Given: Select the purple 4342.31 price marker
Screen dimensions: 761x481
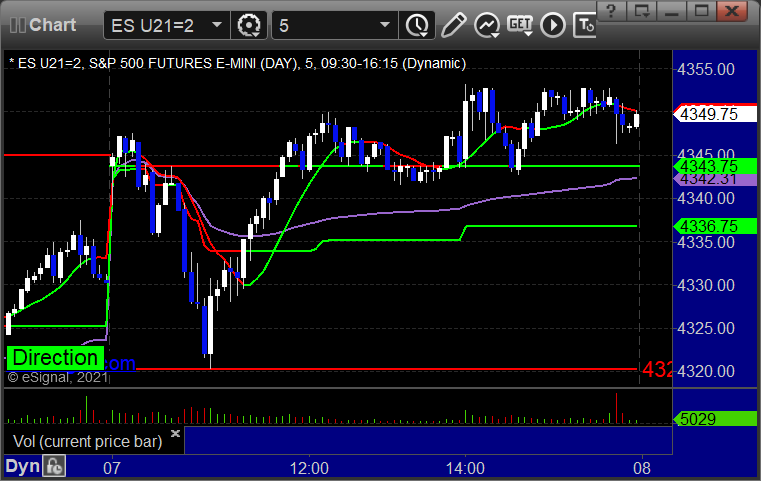Looking at the screenshot, I should point(715,180).
